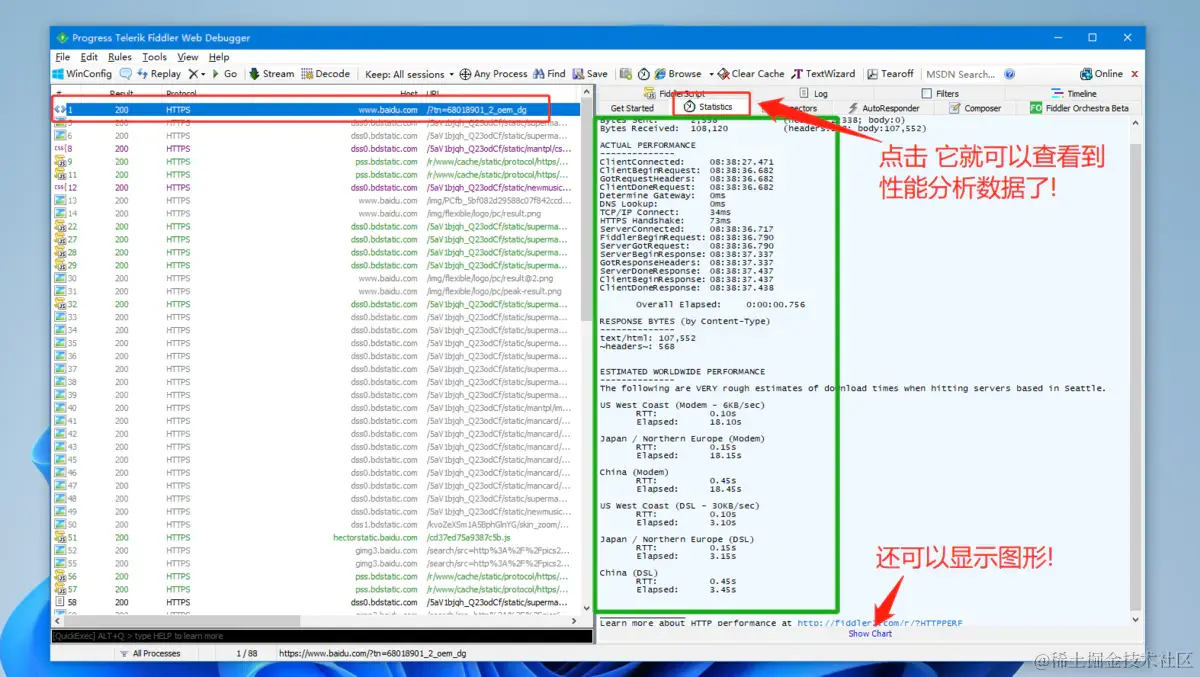
Task: Open Fiddler Orchestra Beta tab
Action: [1078, 108]
